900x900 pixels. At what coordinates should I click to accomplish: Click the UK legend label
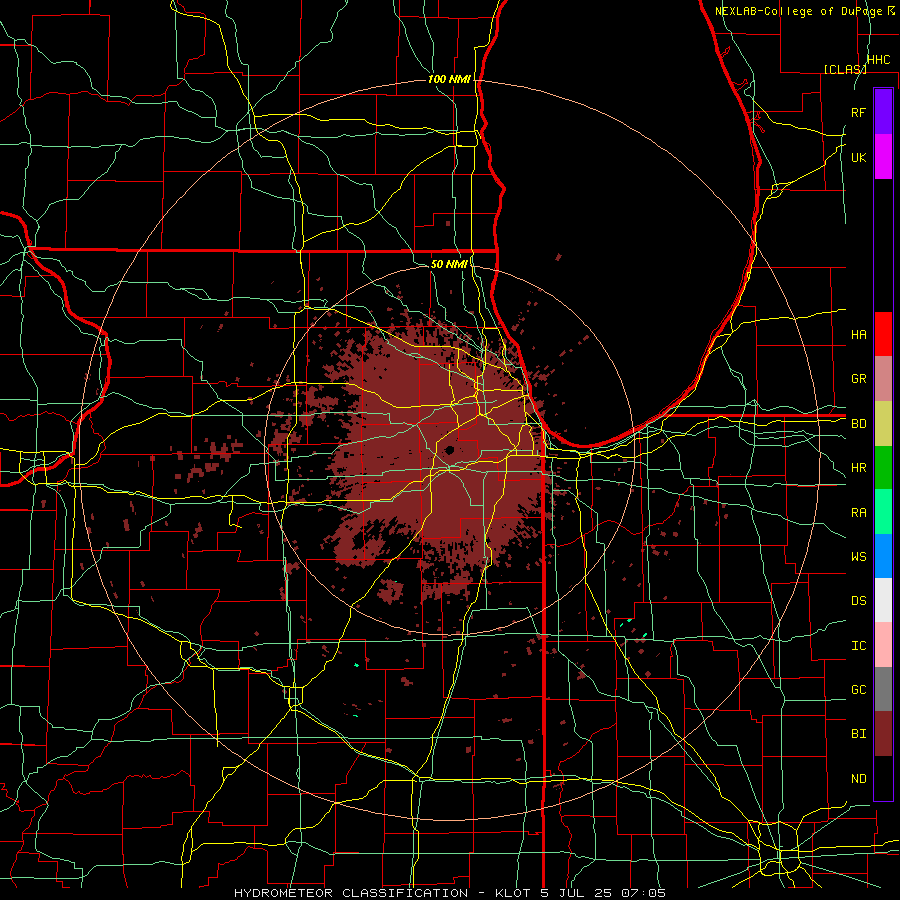click(858, 158)
